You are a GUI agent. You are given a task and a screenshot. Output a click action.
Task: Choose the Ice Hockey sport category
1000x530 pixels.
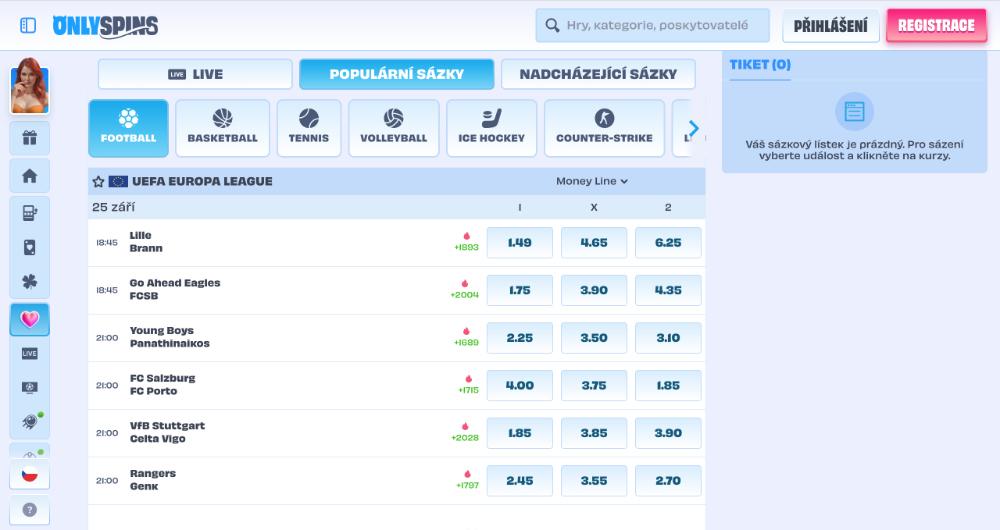(491, 128)
